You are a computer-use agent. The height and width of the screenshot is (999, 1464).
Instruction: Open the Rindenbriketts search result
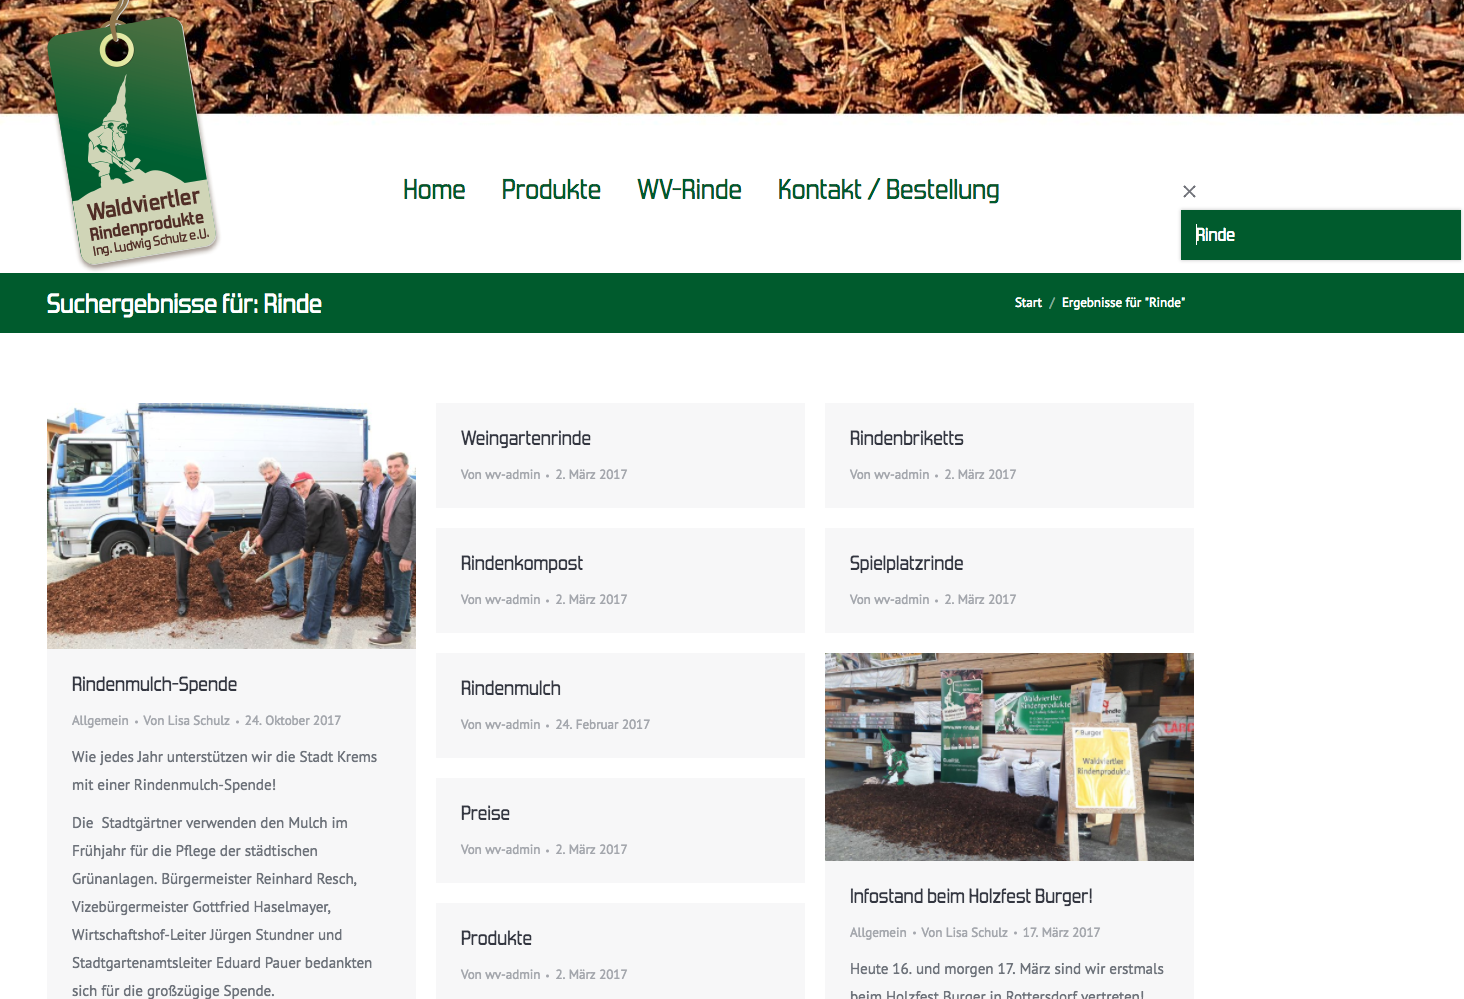(907, 438)
